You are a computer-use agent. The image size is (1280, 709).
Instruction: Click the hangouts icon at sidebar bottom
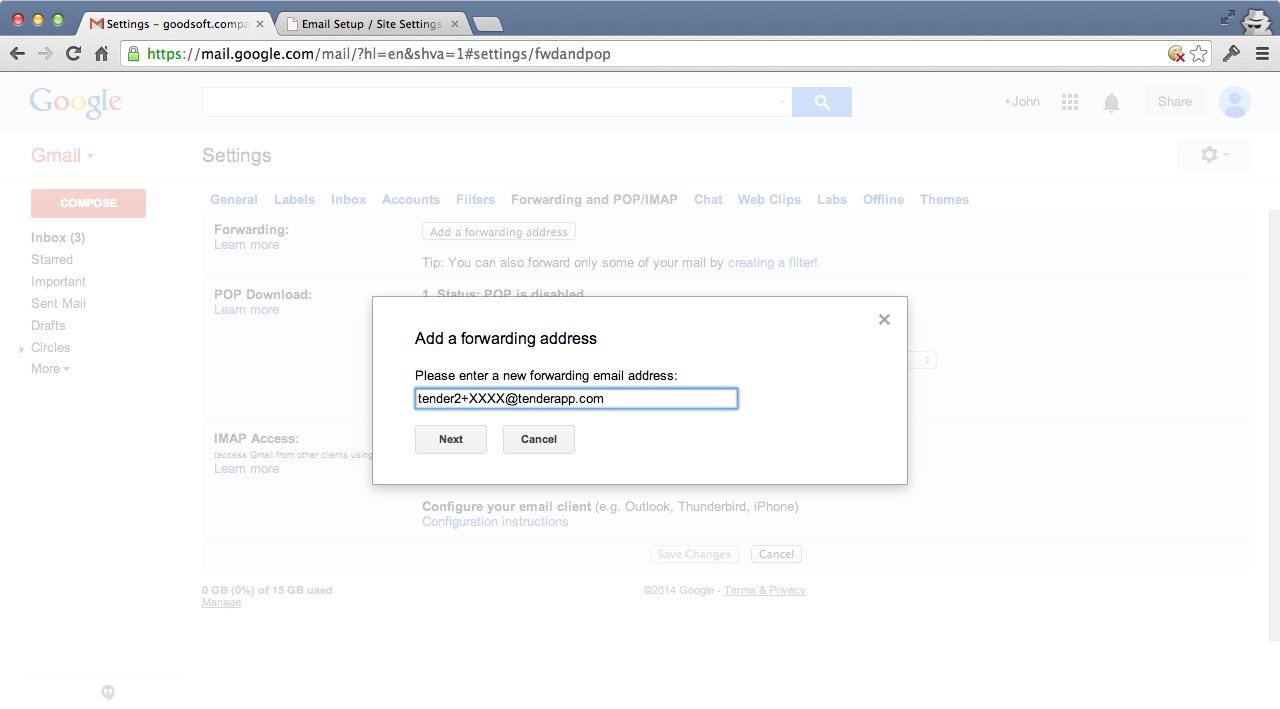coord(108,693)
